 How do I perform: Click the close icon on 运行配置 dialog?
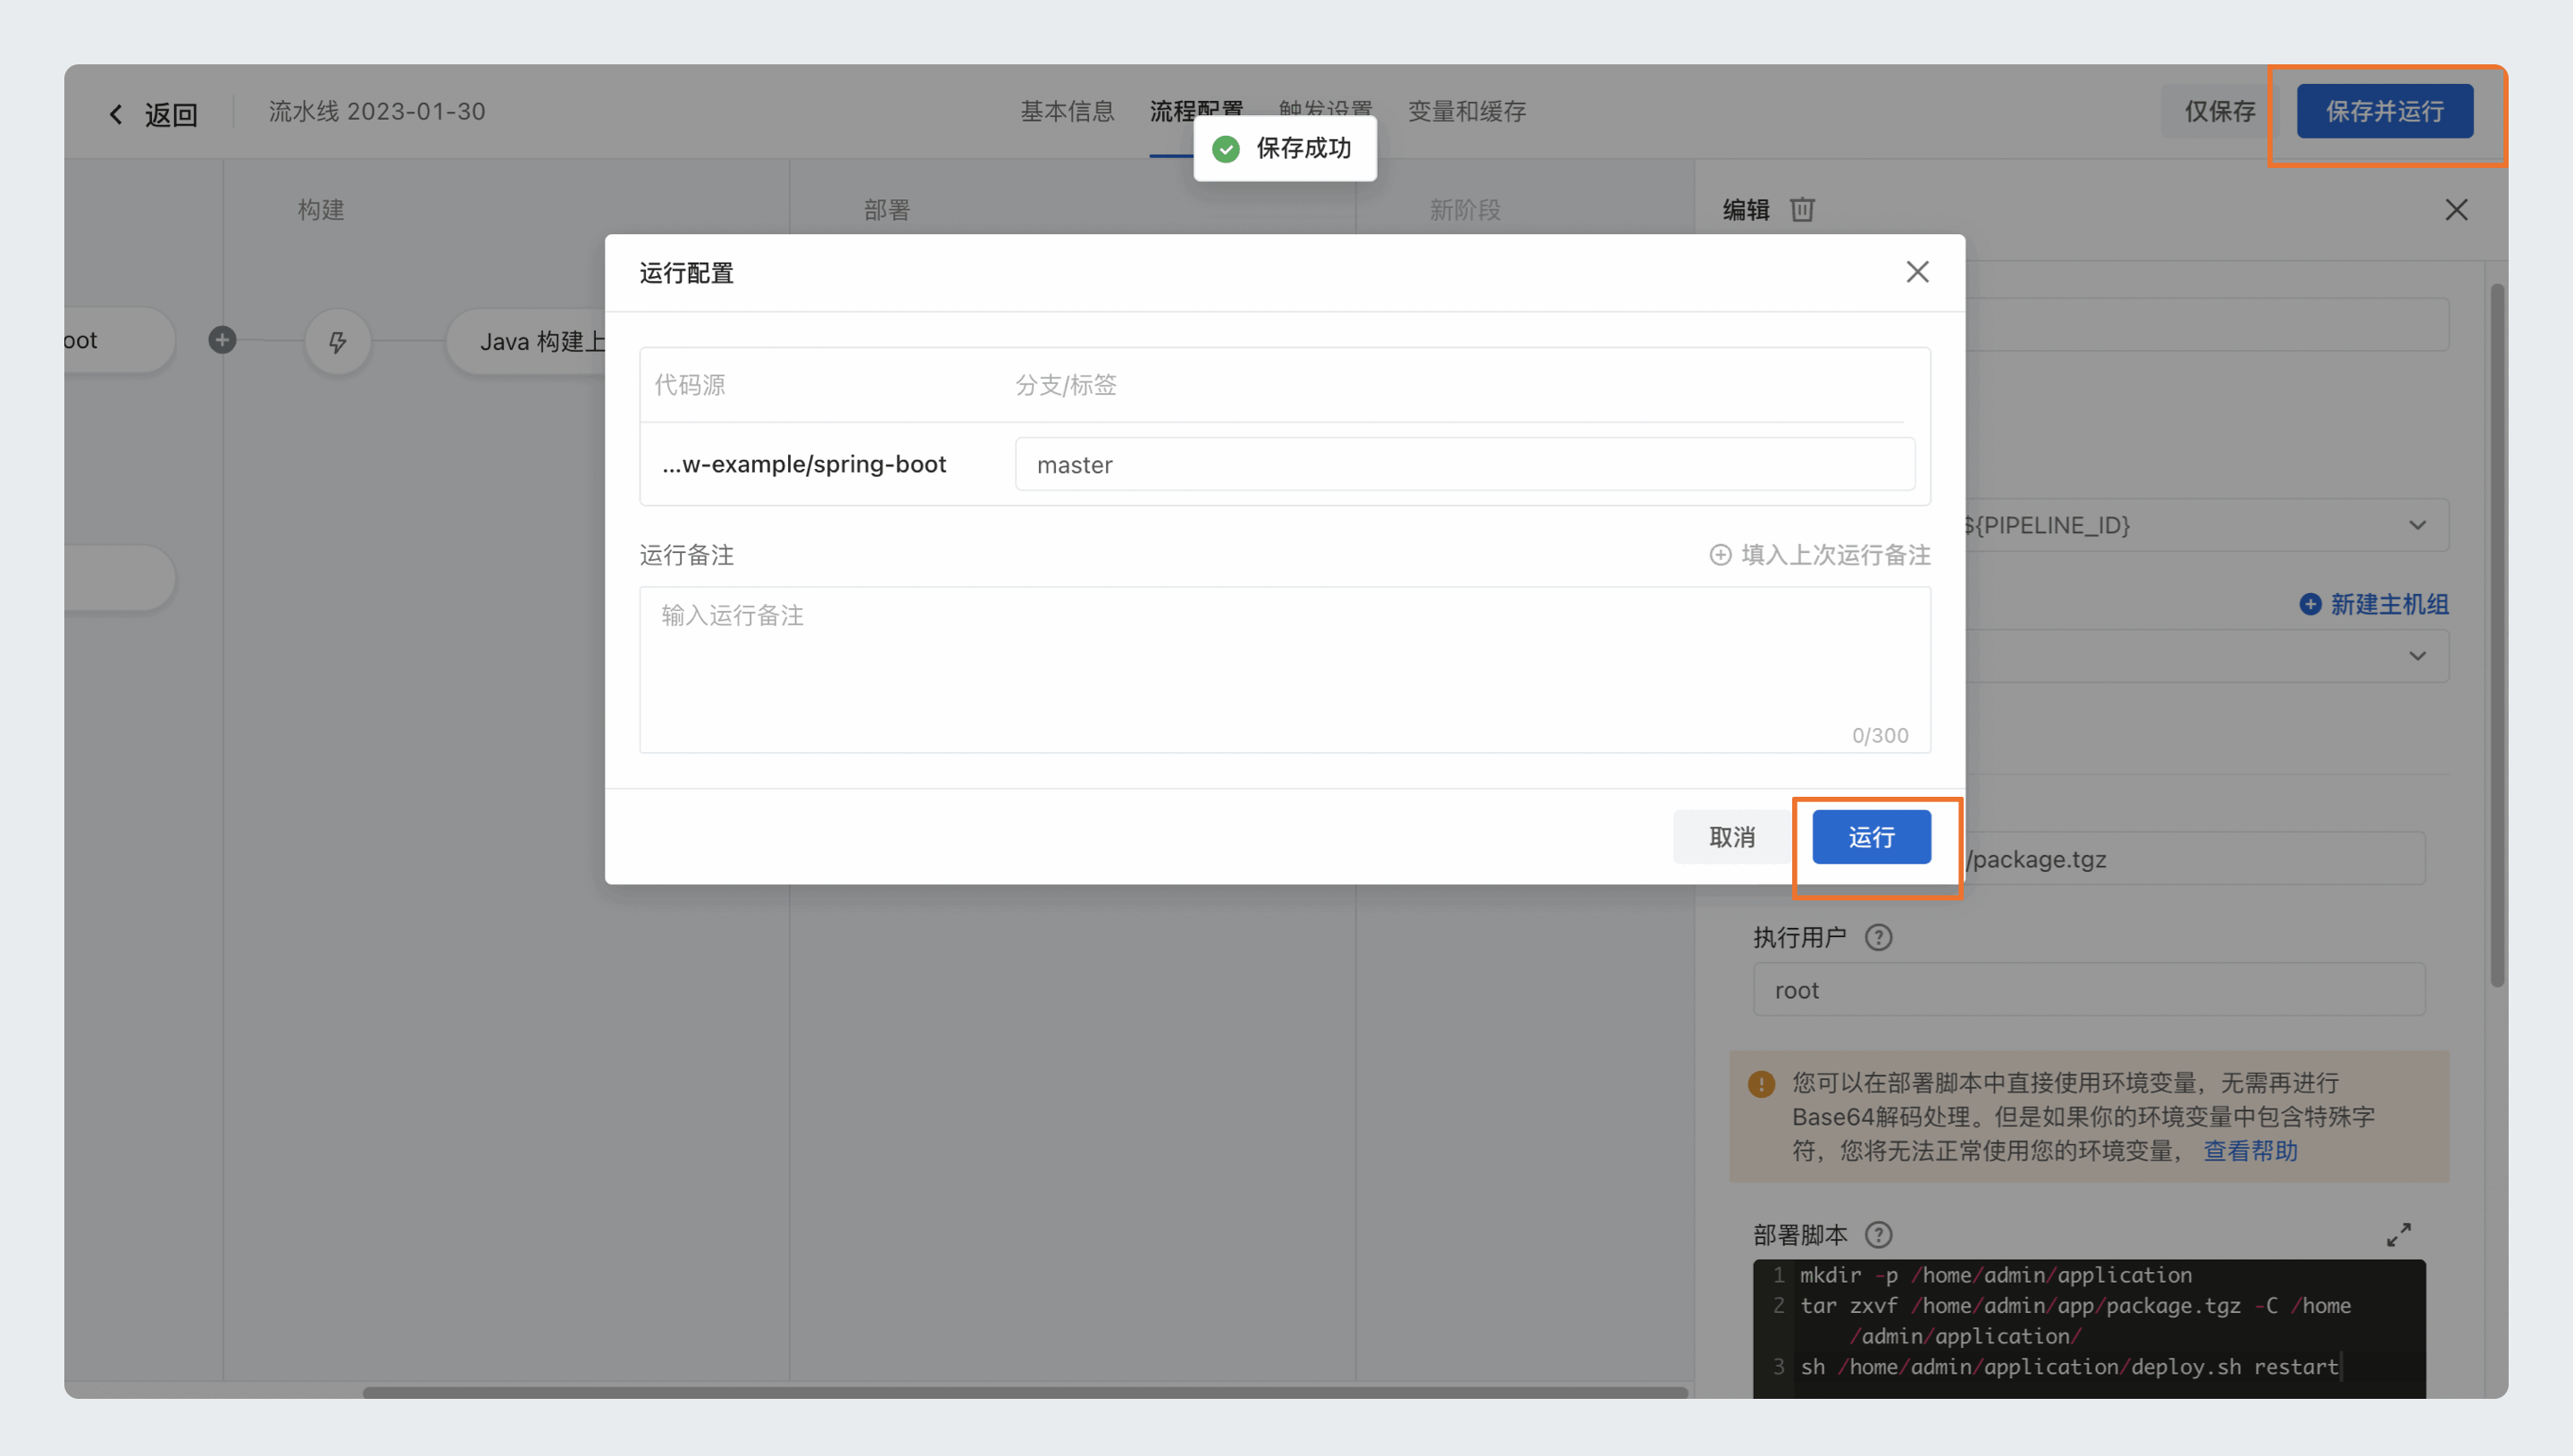[x=1917, y=272]
